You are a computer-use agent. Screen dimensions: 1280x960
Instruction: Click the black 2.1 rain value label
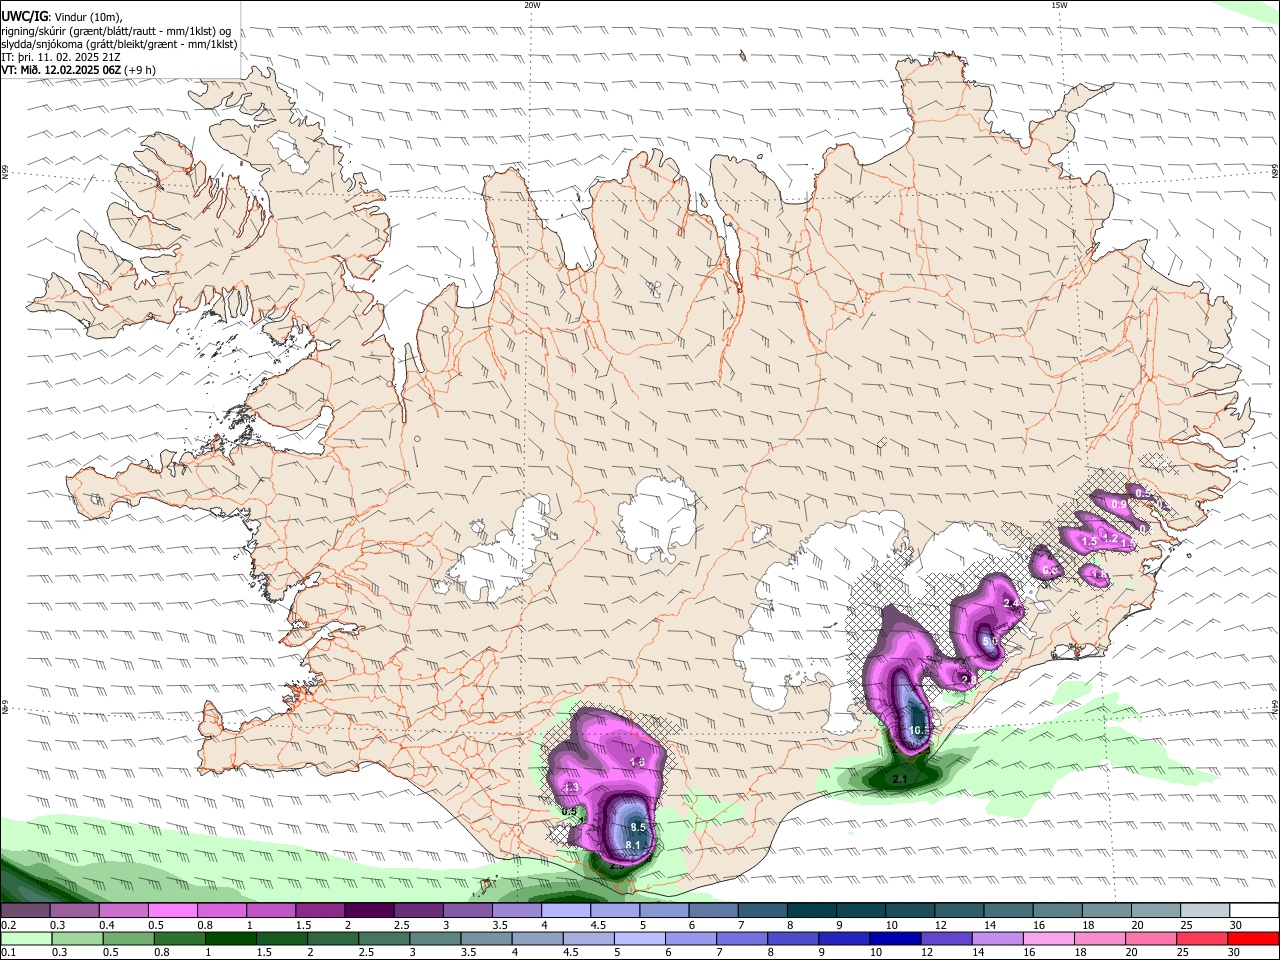(899, 779)
